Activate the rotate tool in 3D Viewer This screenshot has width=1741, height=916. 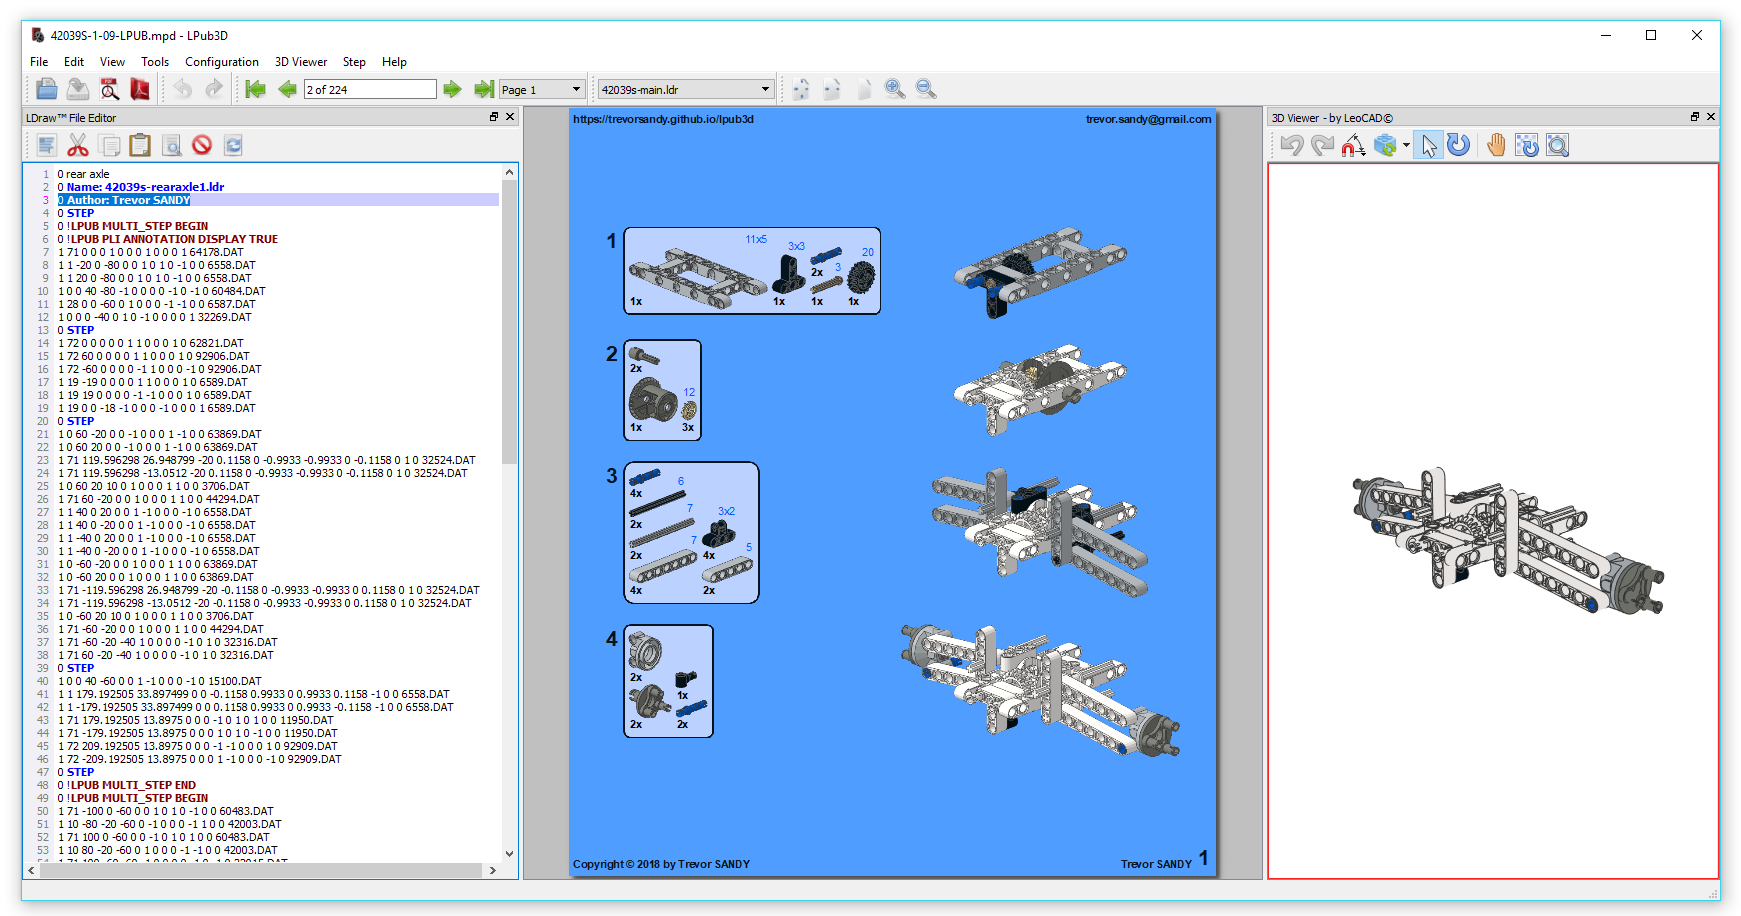click(1459, 146)
